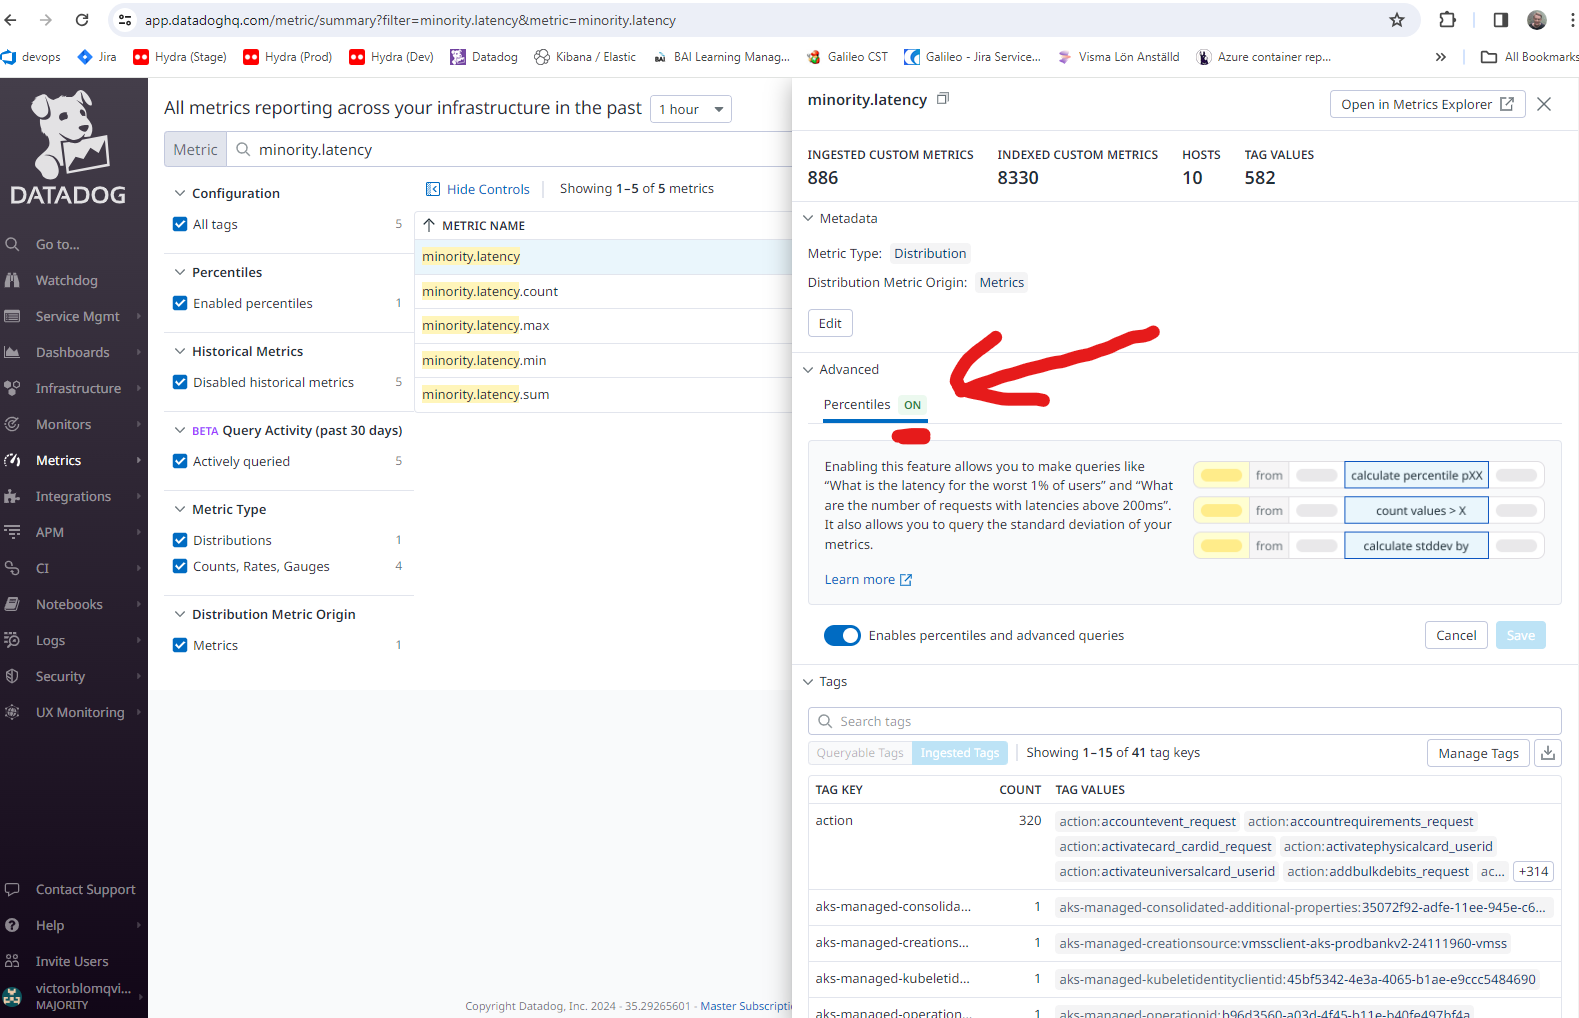Open browser extensions puzzle icon
The width and height of the screenshot is (1579, 1018).
tap(1447, 20)
